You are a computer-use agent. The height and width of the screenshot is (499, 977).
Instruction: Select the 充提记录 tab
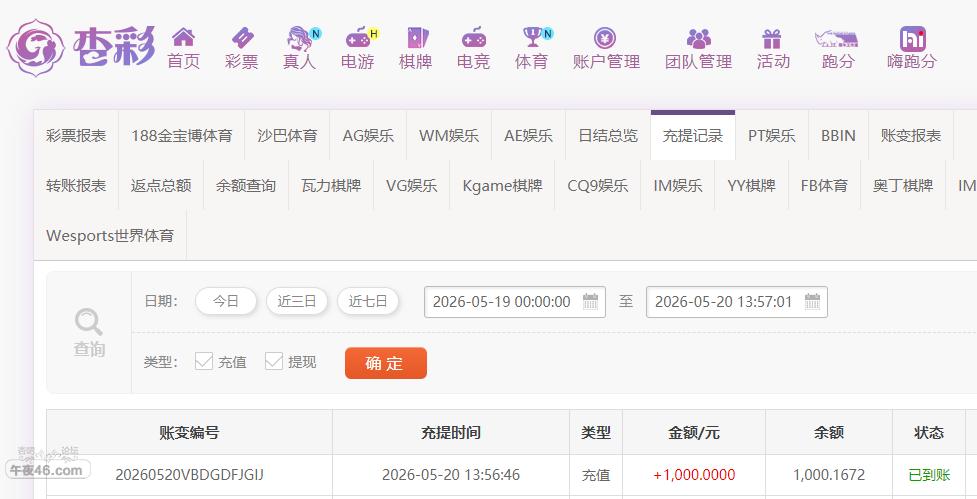[693, 135]
